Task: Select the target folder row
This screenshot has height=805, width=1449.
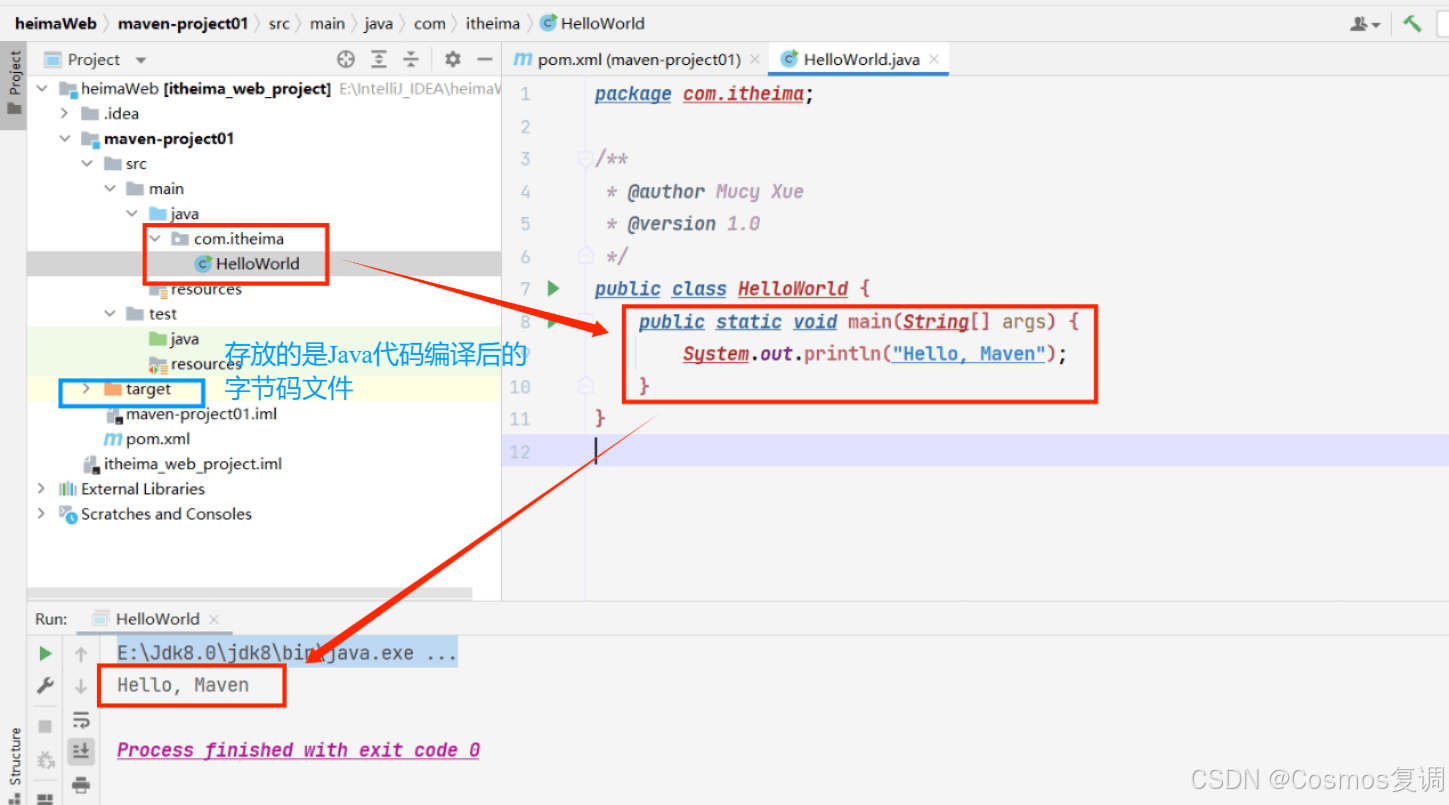Action: click(x=264, y=389)
